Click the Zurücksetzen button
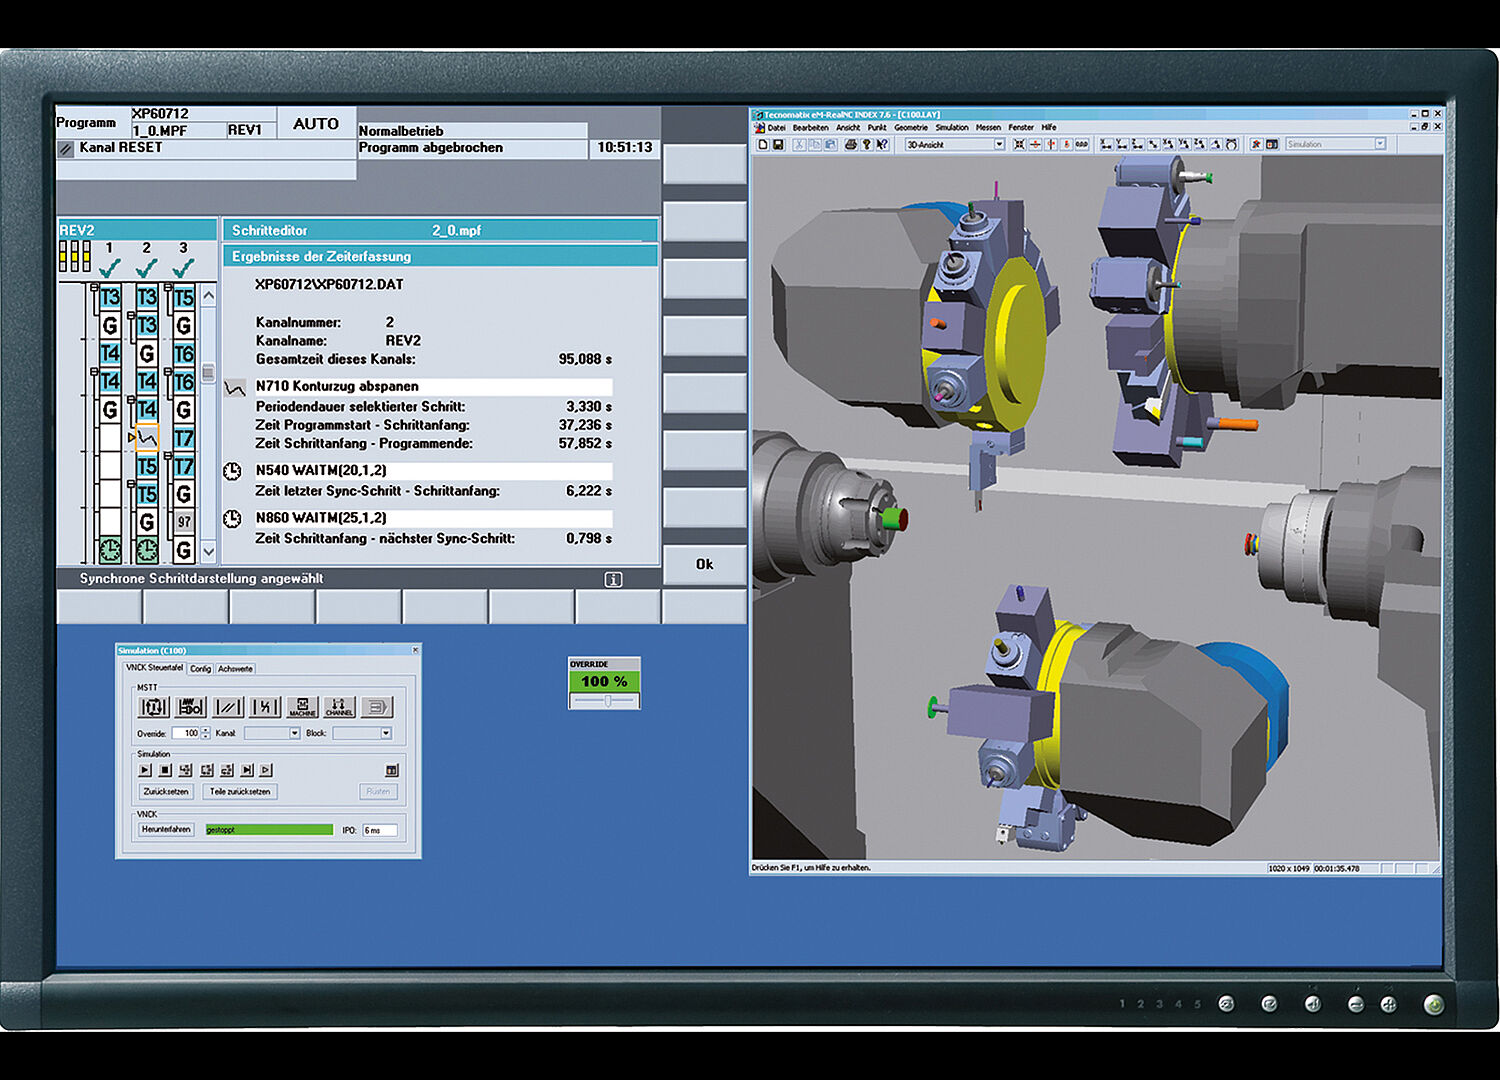The height and width of the screenshot is (1080, 1500). (x=166, y=791)
